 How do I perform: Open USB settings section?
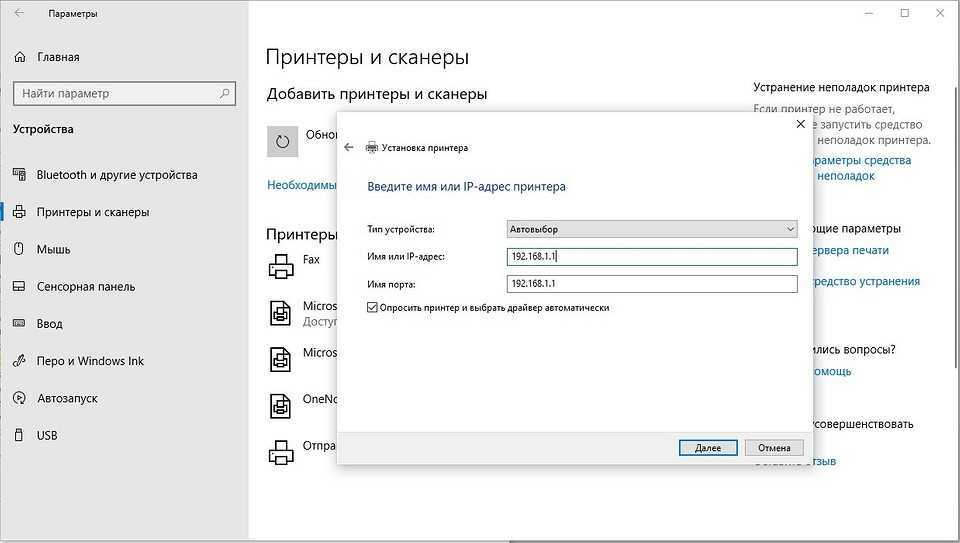click(47, 435)
